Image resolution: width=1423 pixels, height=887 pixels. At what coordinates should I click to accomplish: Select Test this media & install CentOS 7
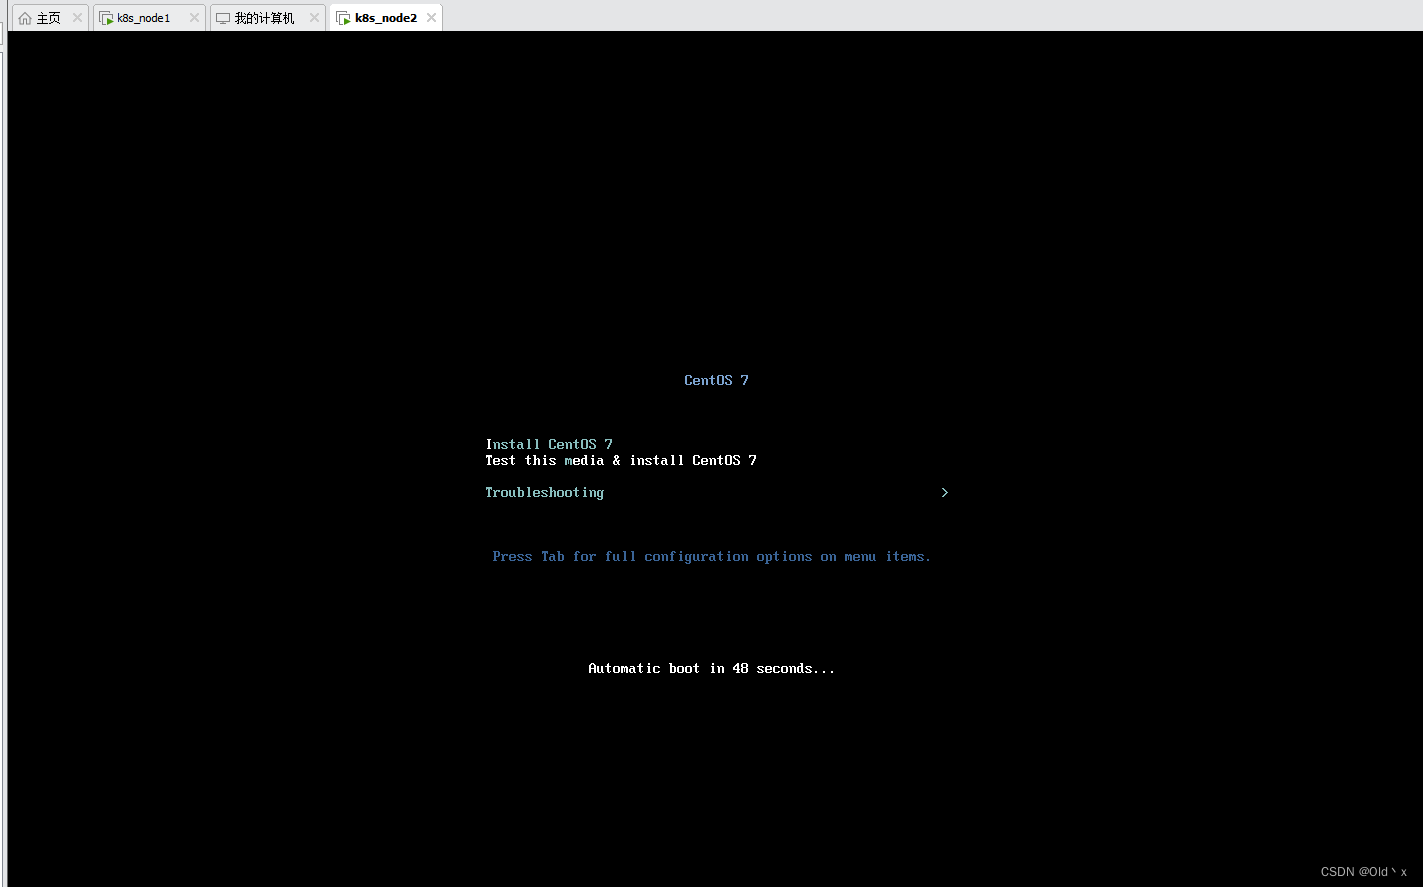[x=621, y=460]
